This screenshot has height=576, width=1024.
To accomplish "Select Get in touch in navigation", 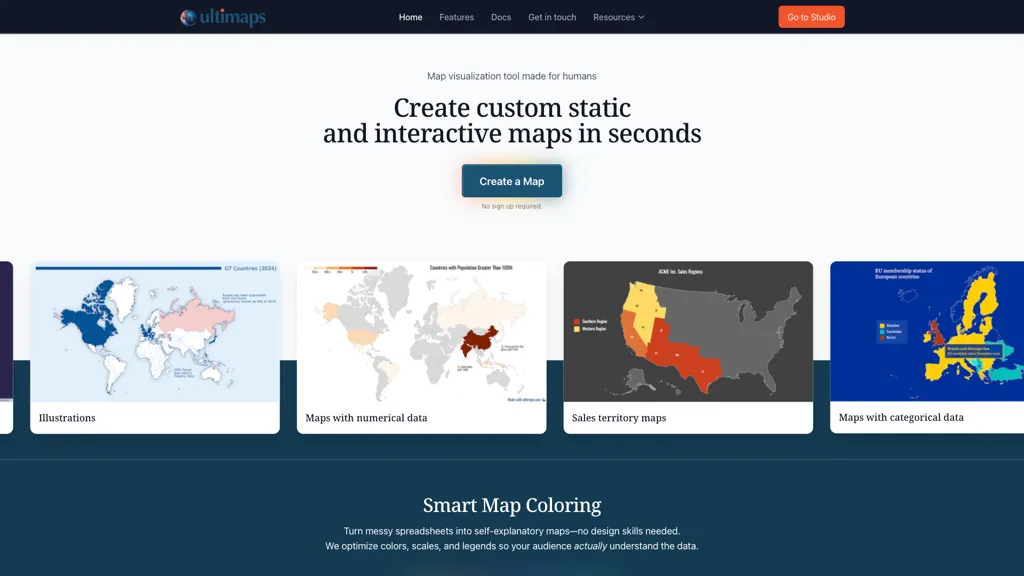I will (552, 17).
